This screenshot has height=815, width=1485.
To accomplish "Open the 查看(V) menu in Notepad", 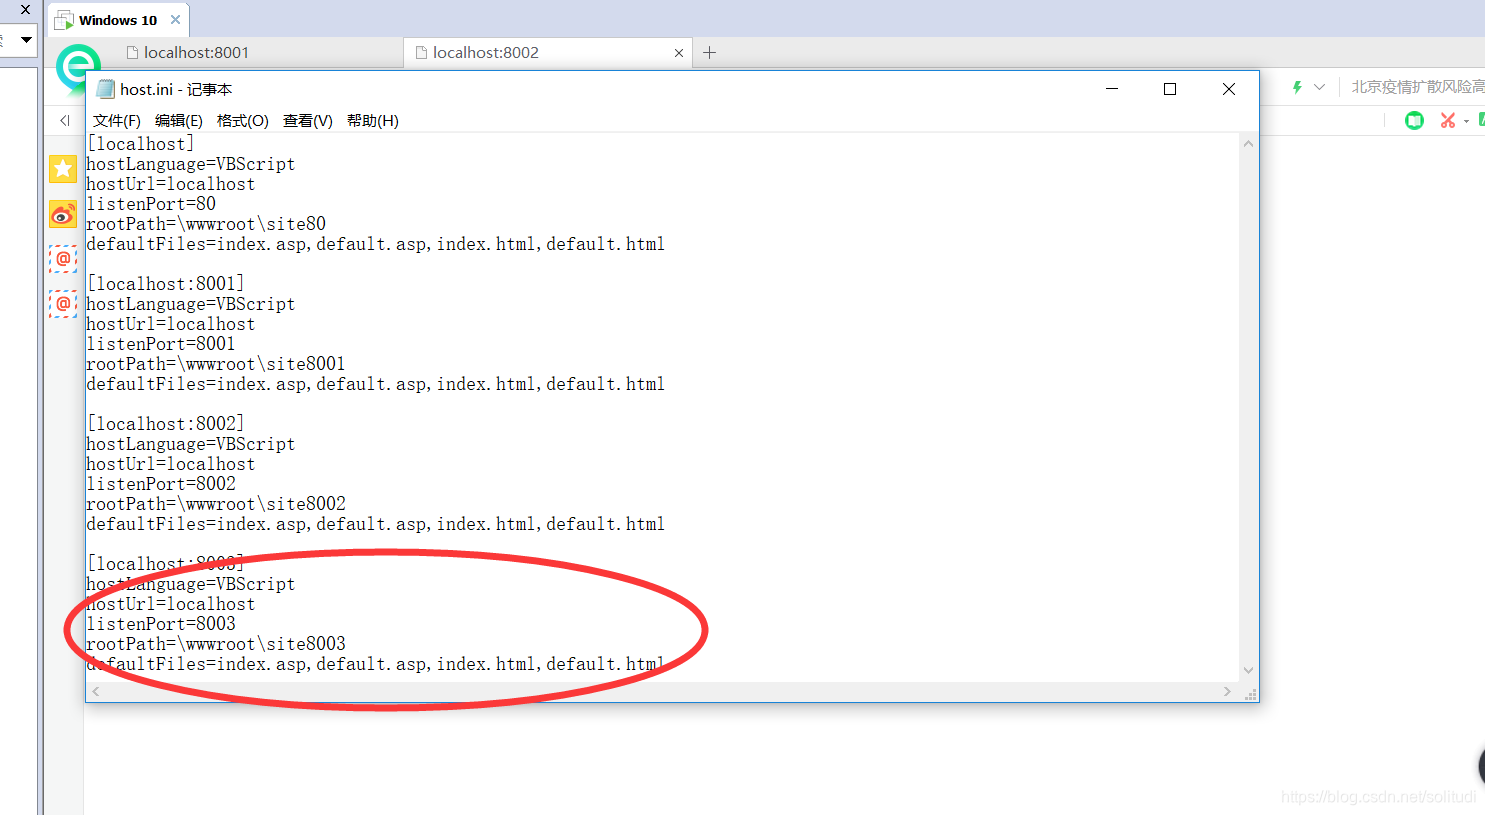I will pos(308,121).
